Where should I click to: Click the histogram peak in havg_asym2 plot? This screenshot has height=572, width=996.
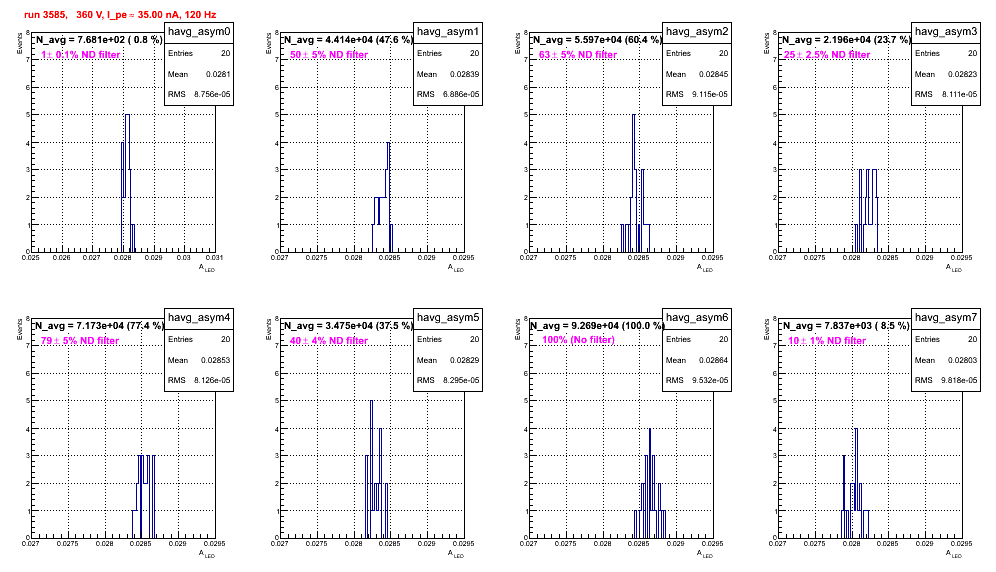(x=633, y=116)
